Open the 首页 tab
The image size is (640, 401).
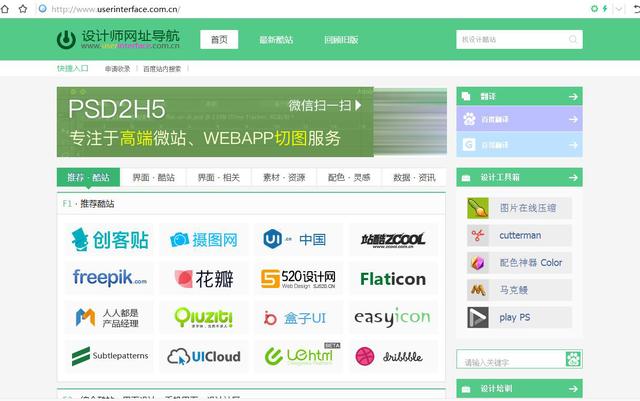click(219, 40)
